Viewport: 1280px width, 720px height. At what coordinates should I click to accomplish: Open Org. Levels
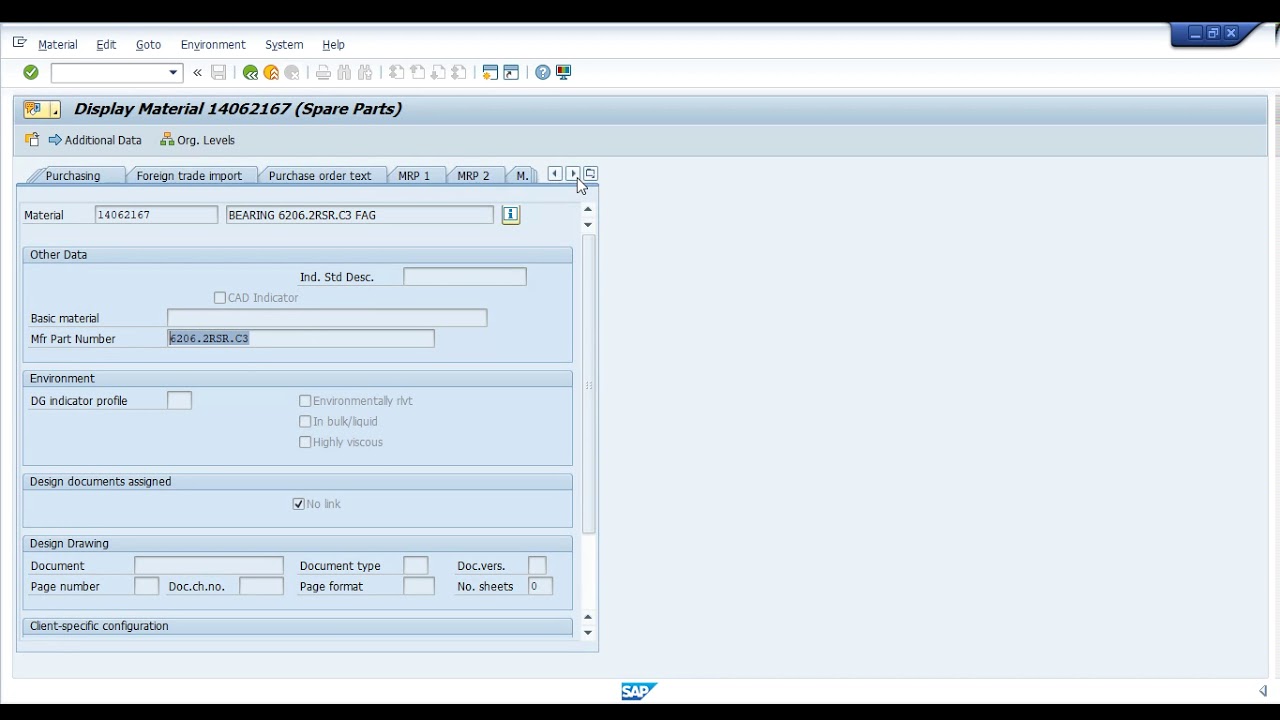click(x=197, y=140)
